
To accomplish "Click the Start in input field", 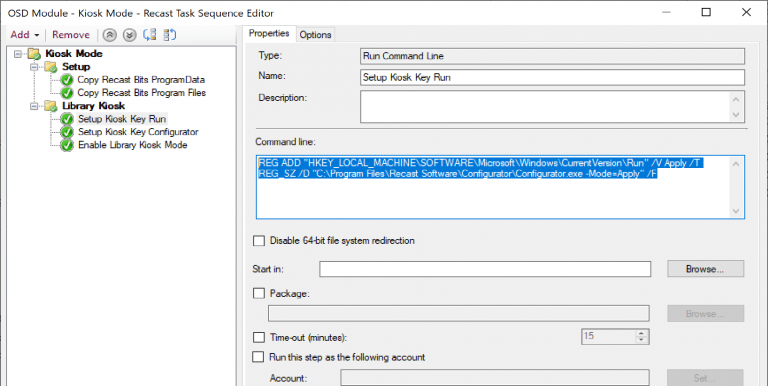I will pos(485,269).
